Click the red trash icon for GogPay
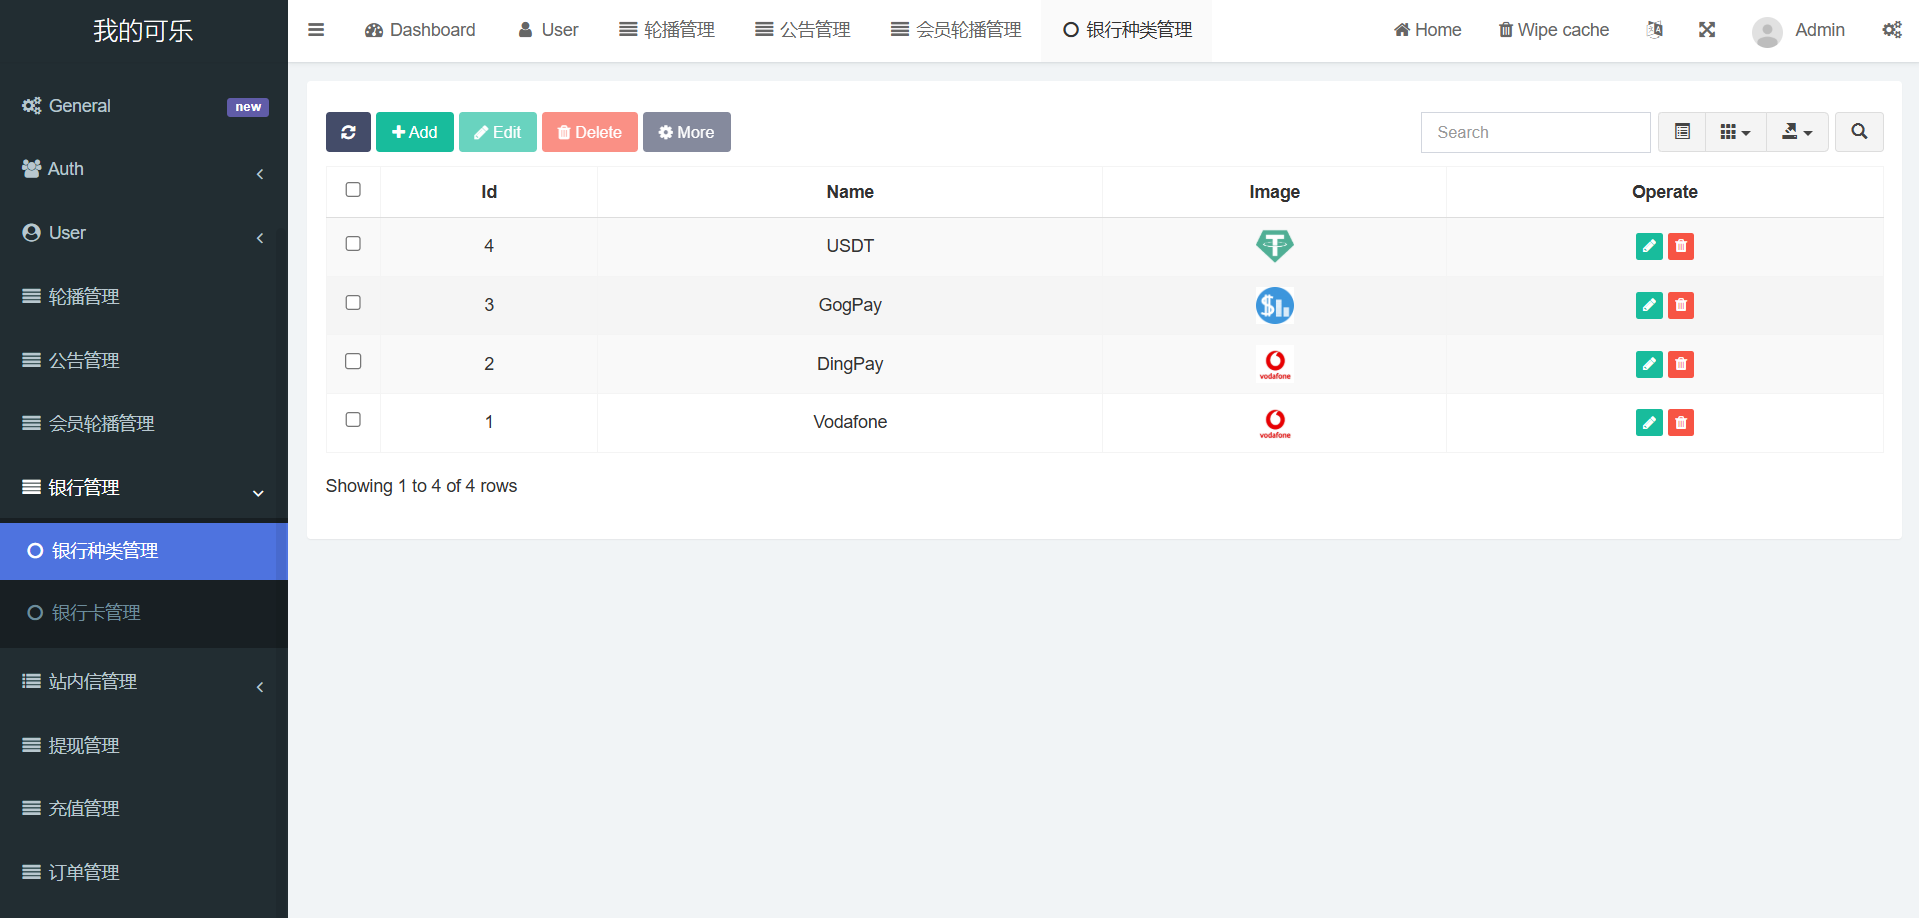The image size is (1919, 918). 1681,305
